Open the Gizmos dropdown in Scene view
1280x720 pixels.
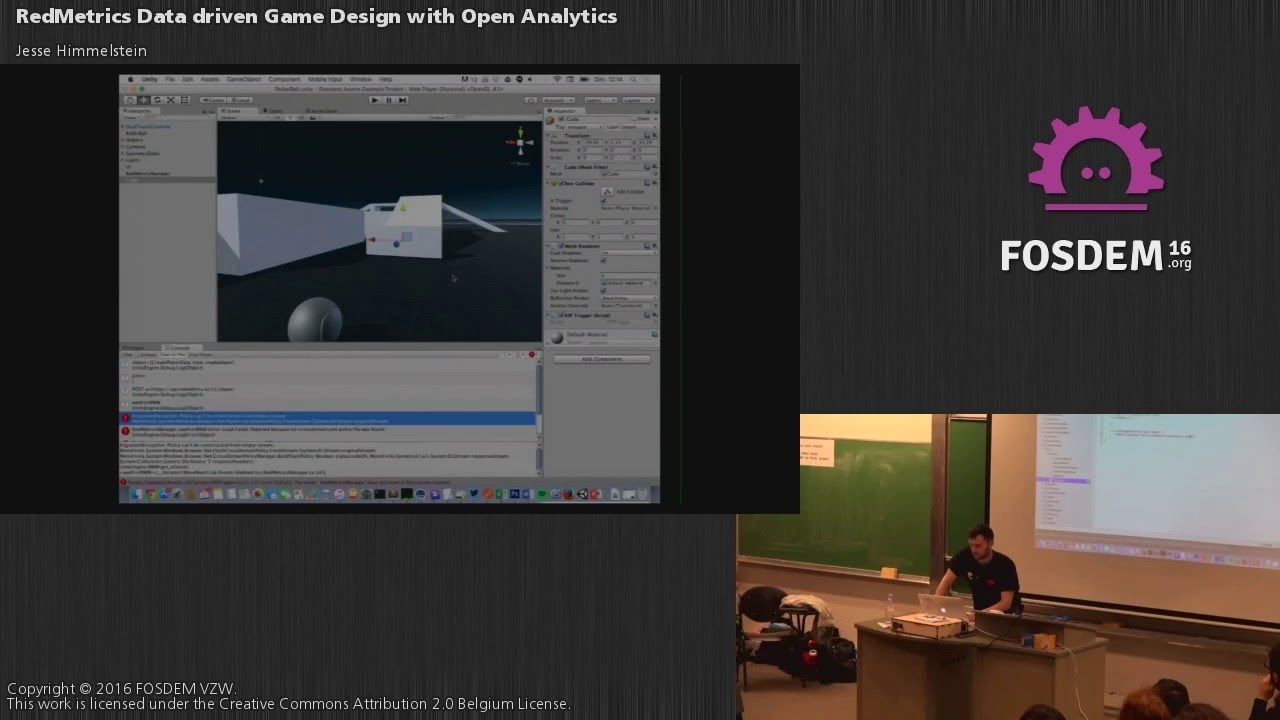[x=439, y=118]
